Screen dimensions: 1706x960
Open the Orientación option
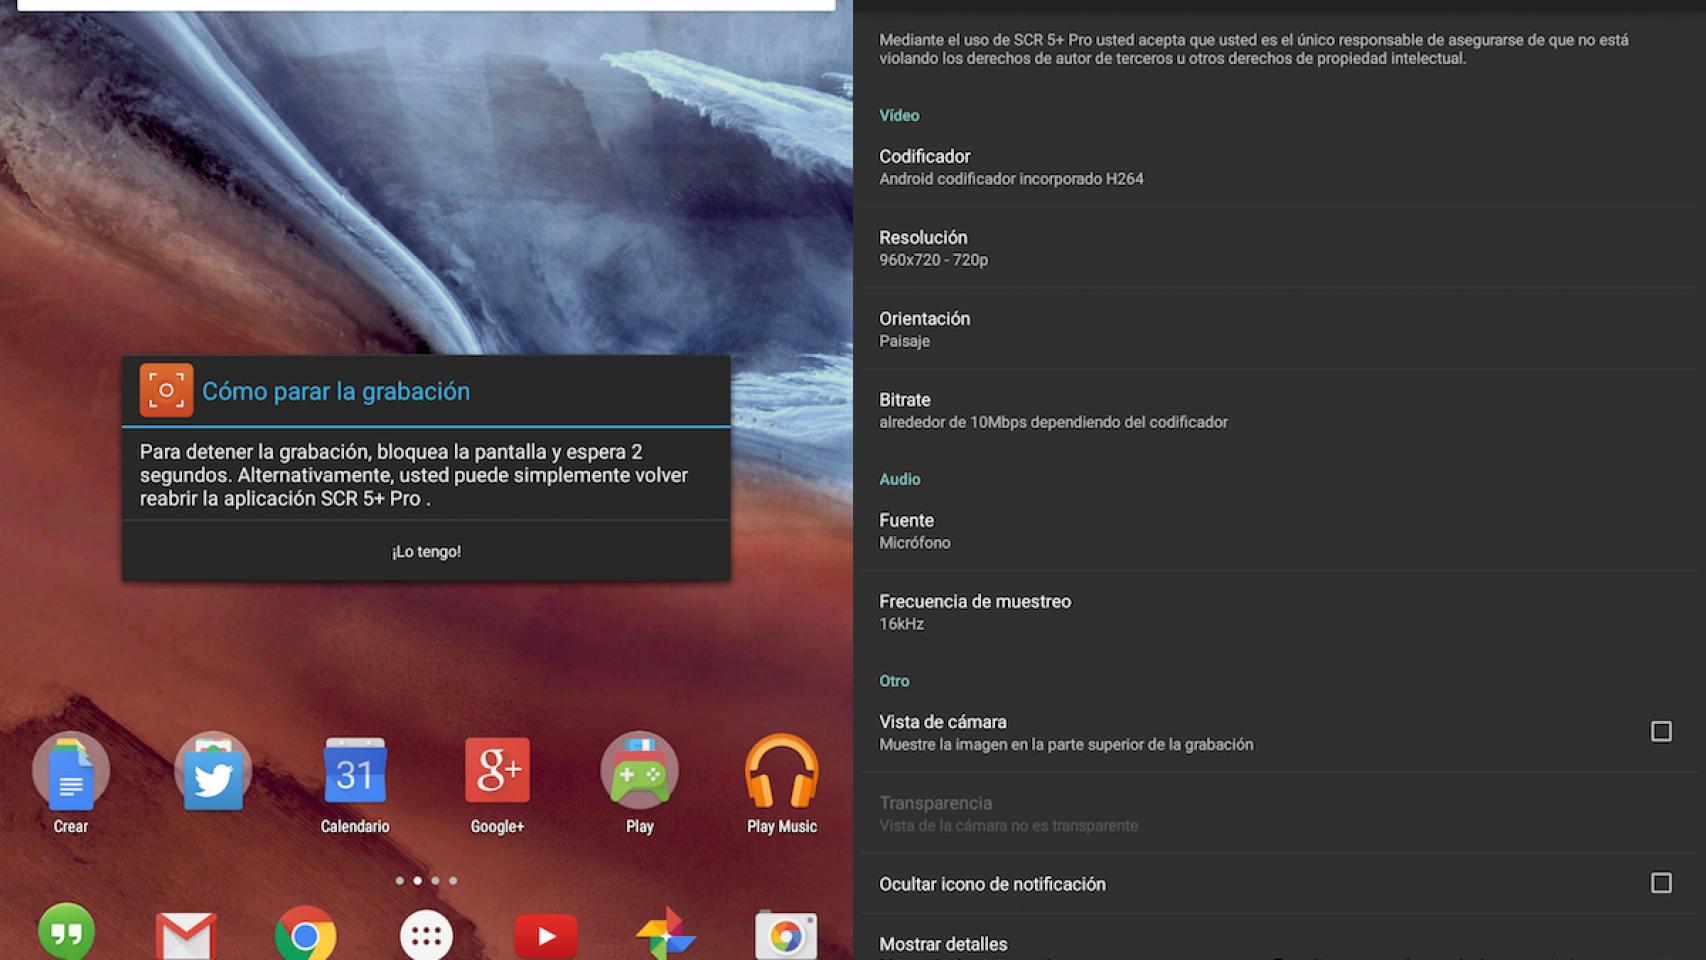click(1279, 329)
